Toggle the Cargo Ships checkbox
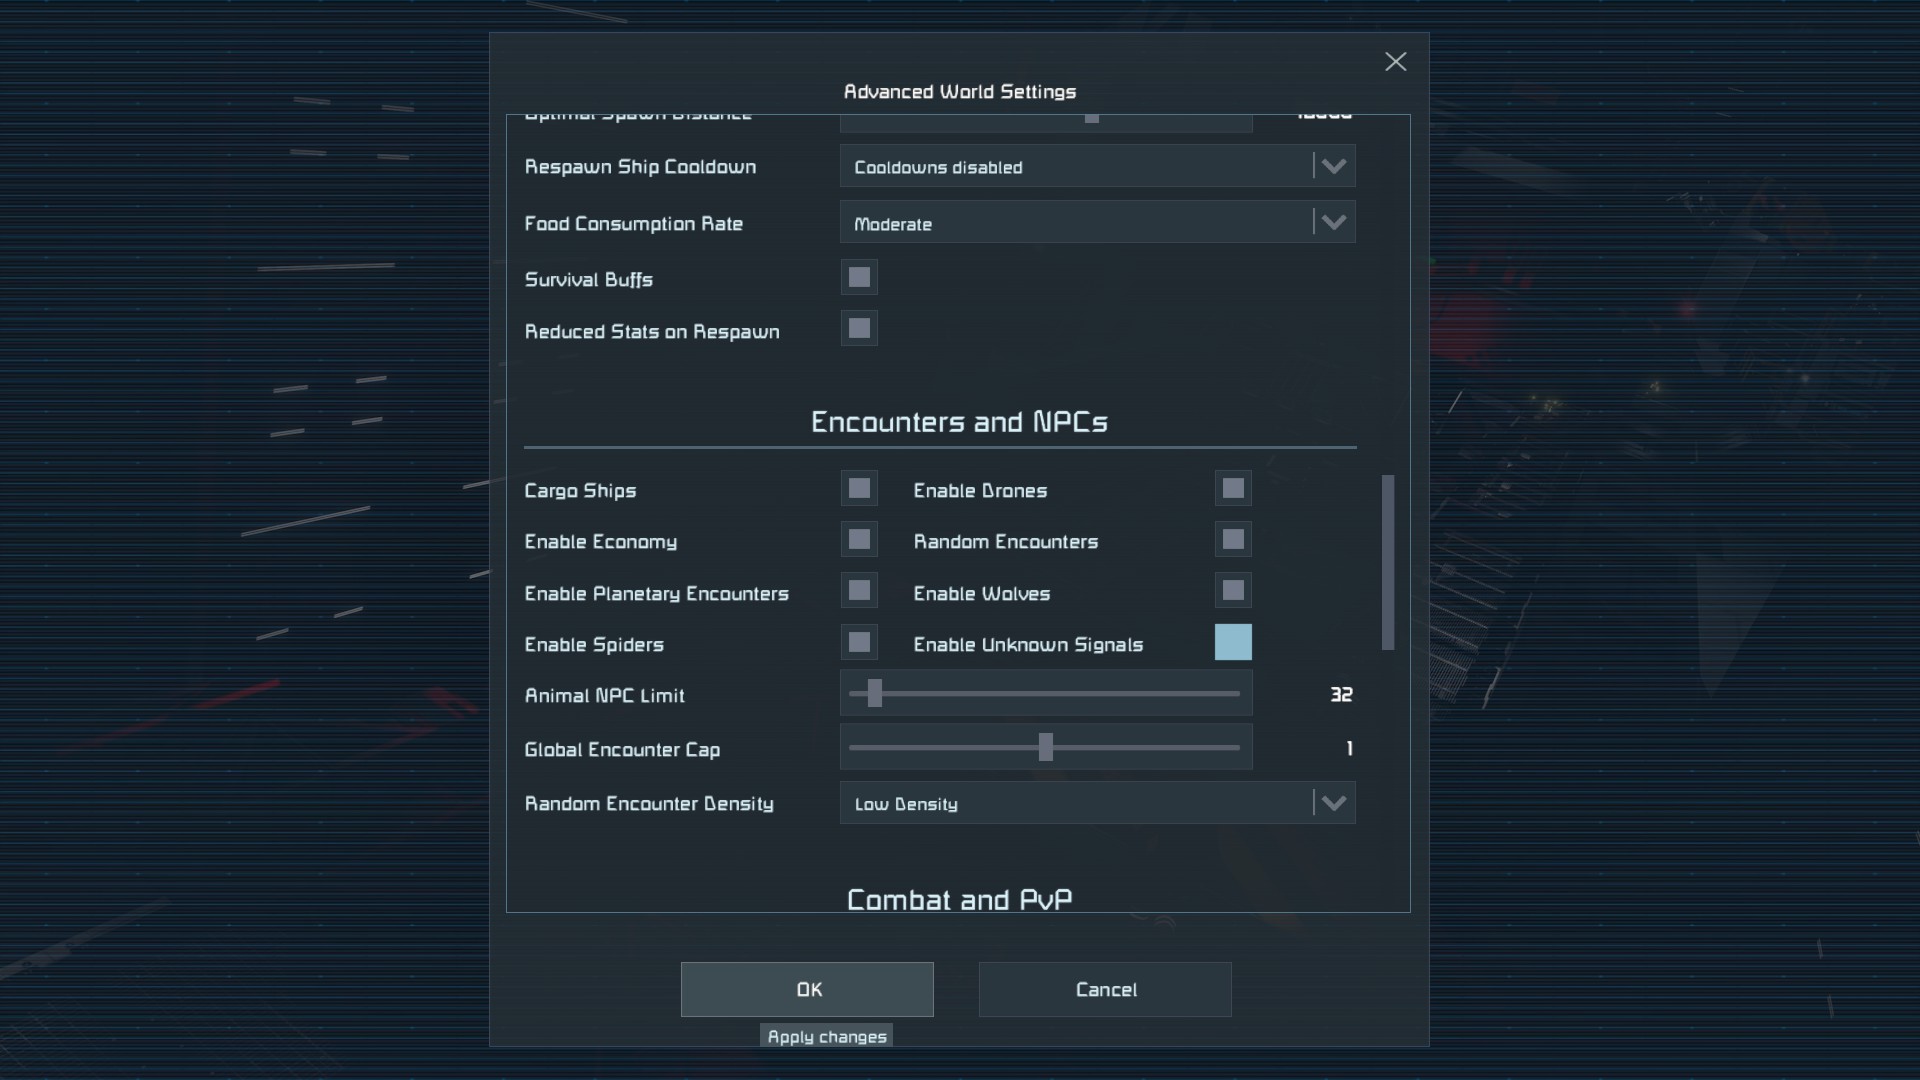This screenshot has width=1920, height=1080. [x=859, y=489]
